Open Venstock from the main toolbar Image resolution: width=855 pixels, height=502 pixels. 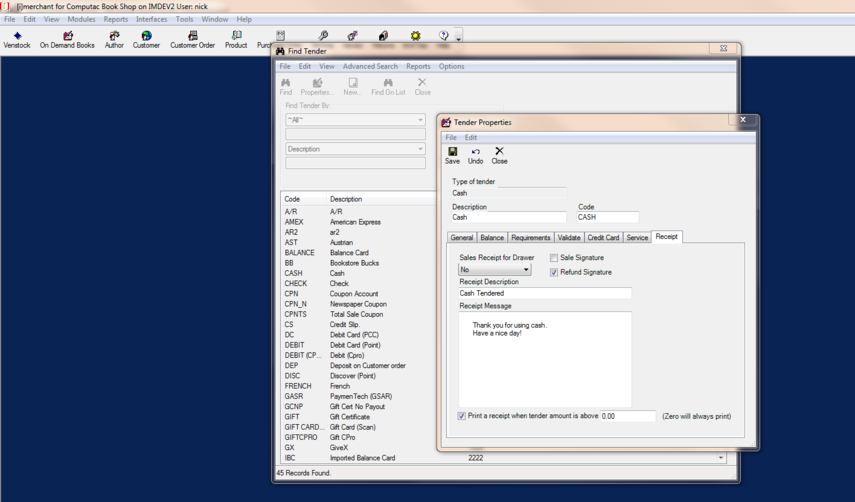click(x=17, y=40)
